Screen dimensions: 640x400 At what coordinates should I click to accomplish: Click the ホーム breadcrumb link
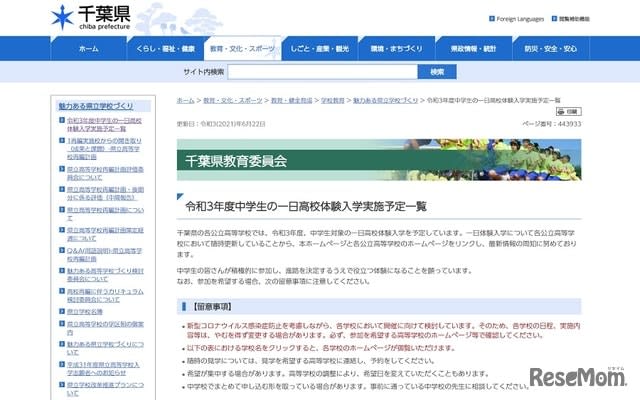185,100
